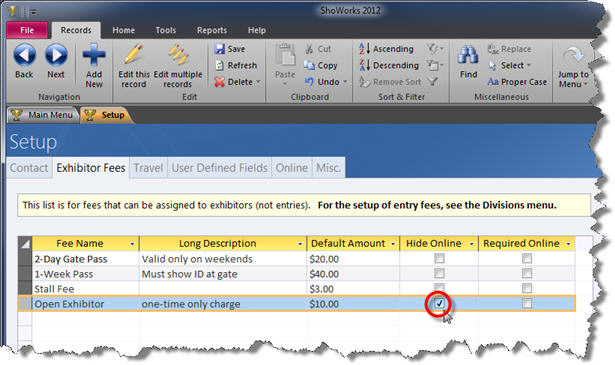Open the Help ribbon tab
Viewport: 615px width, 365px height.
click(257, 30)
